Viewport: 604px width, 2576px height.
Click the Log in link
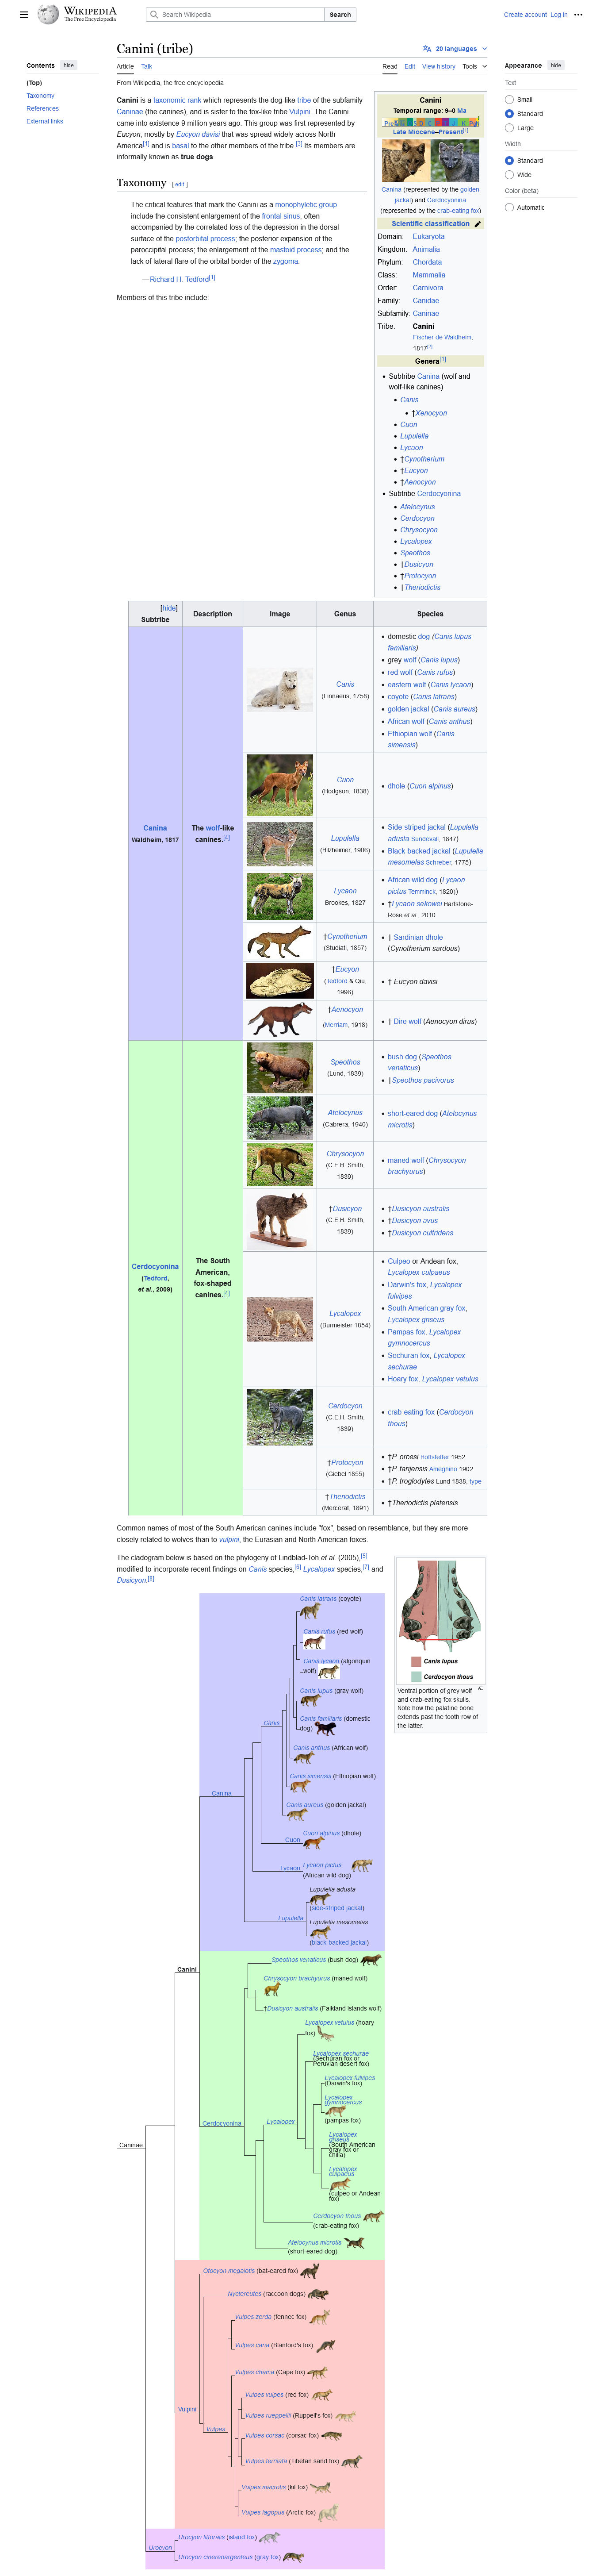(559, 15)
